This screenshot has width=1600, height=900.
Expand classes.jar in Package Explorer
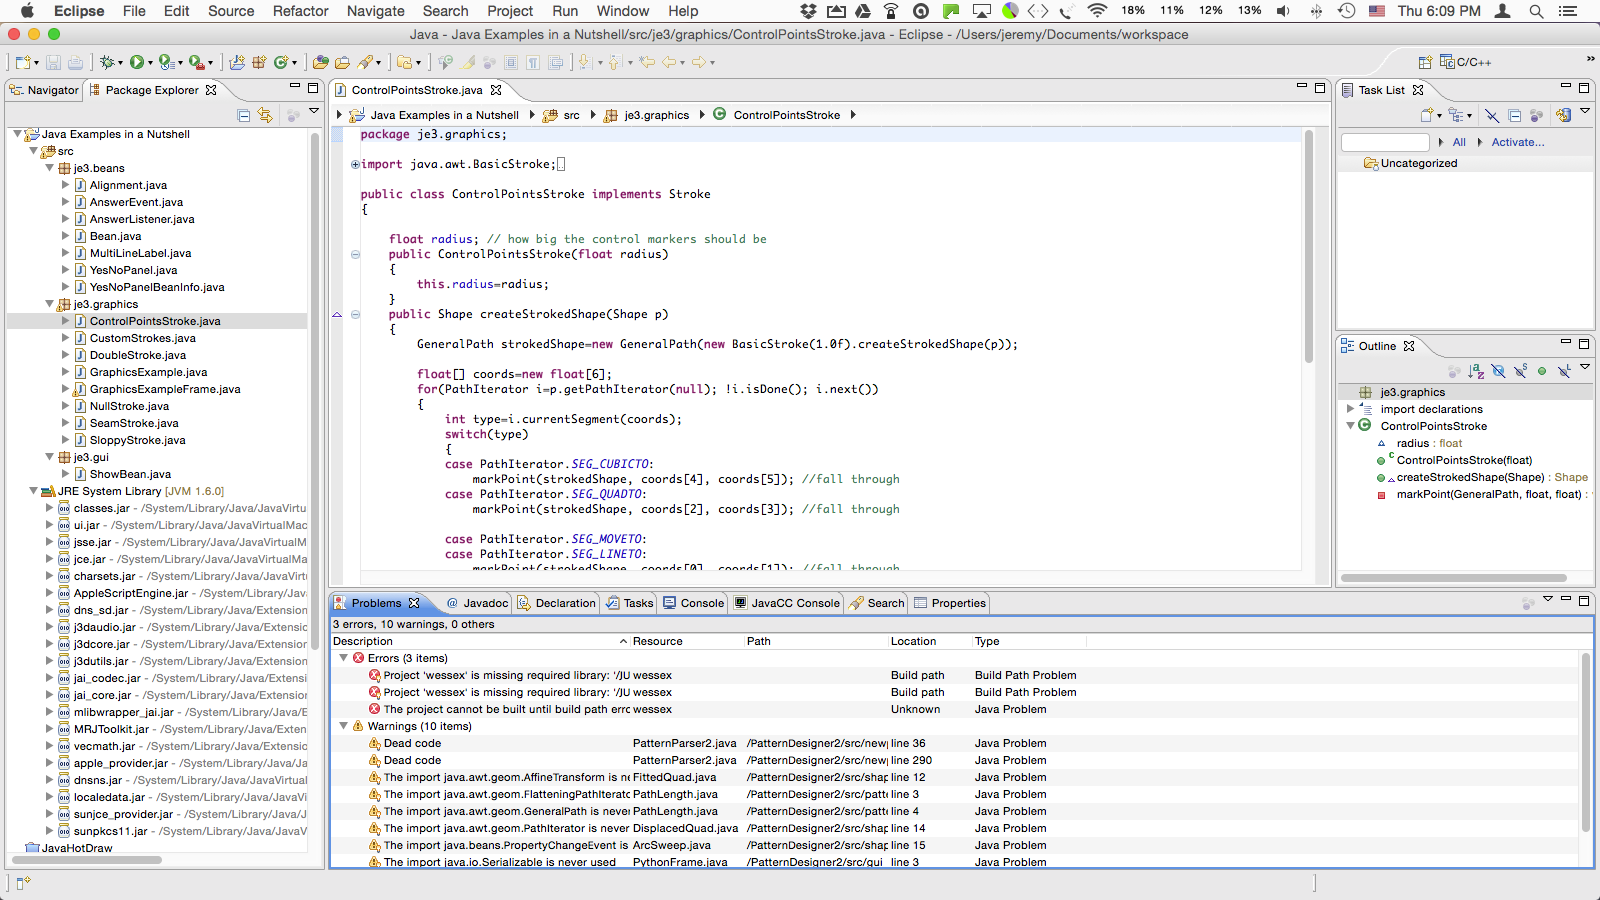pos(50,508)
